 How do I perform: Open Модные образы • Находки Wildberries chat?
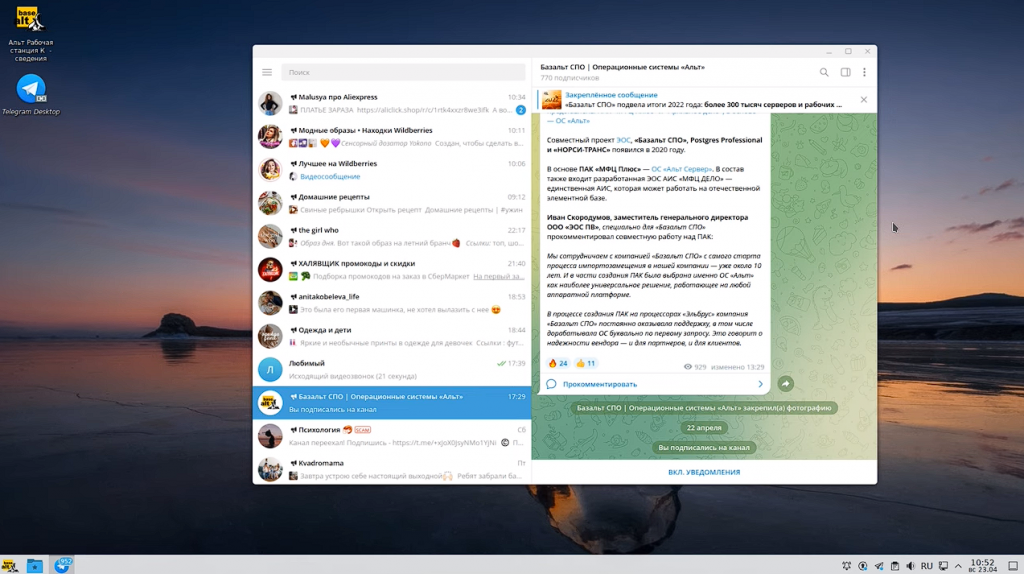(x=392, y=136)
